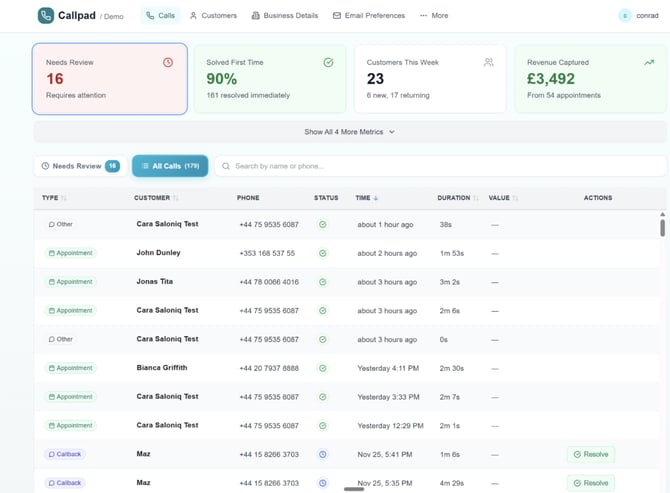The width and height of the screenshot is (670, 493).
Task: Click the clock icon on Needs Review card
Action: 167,62
